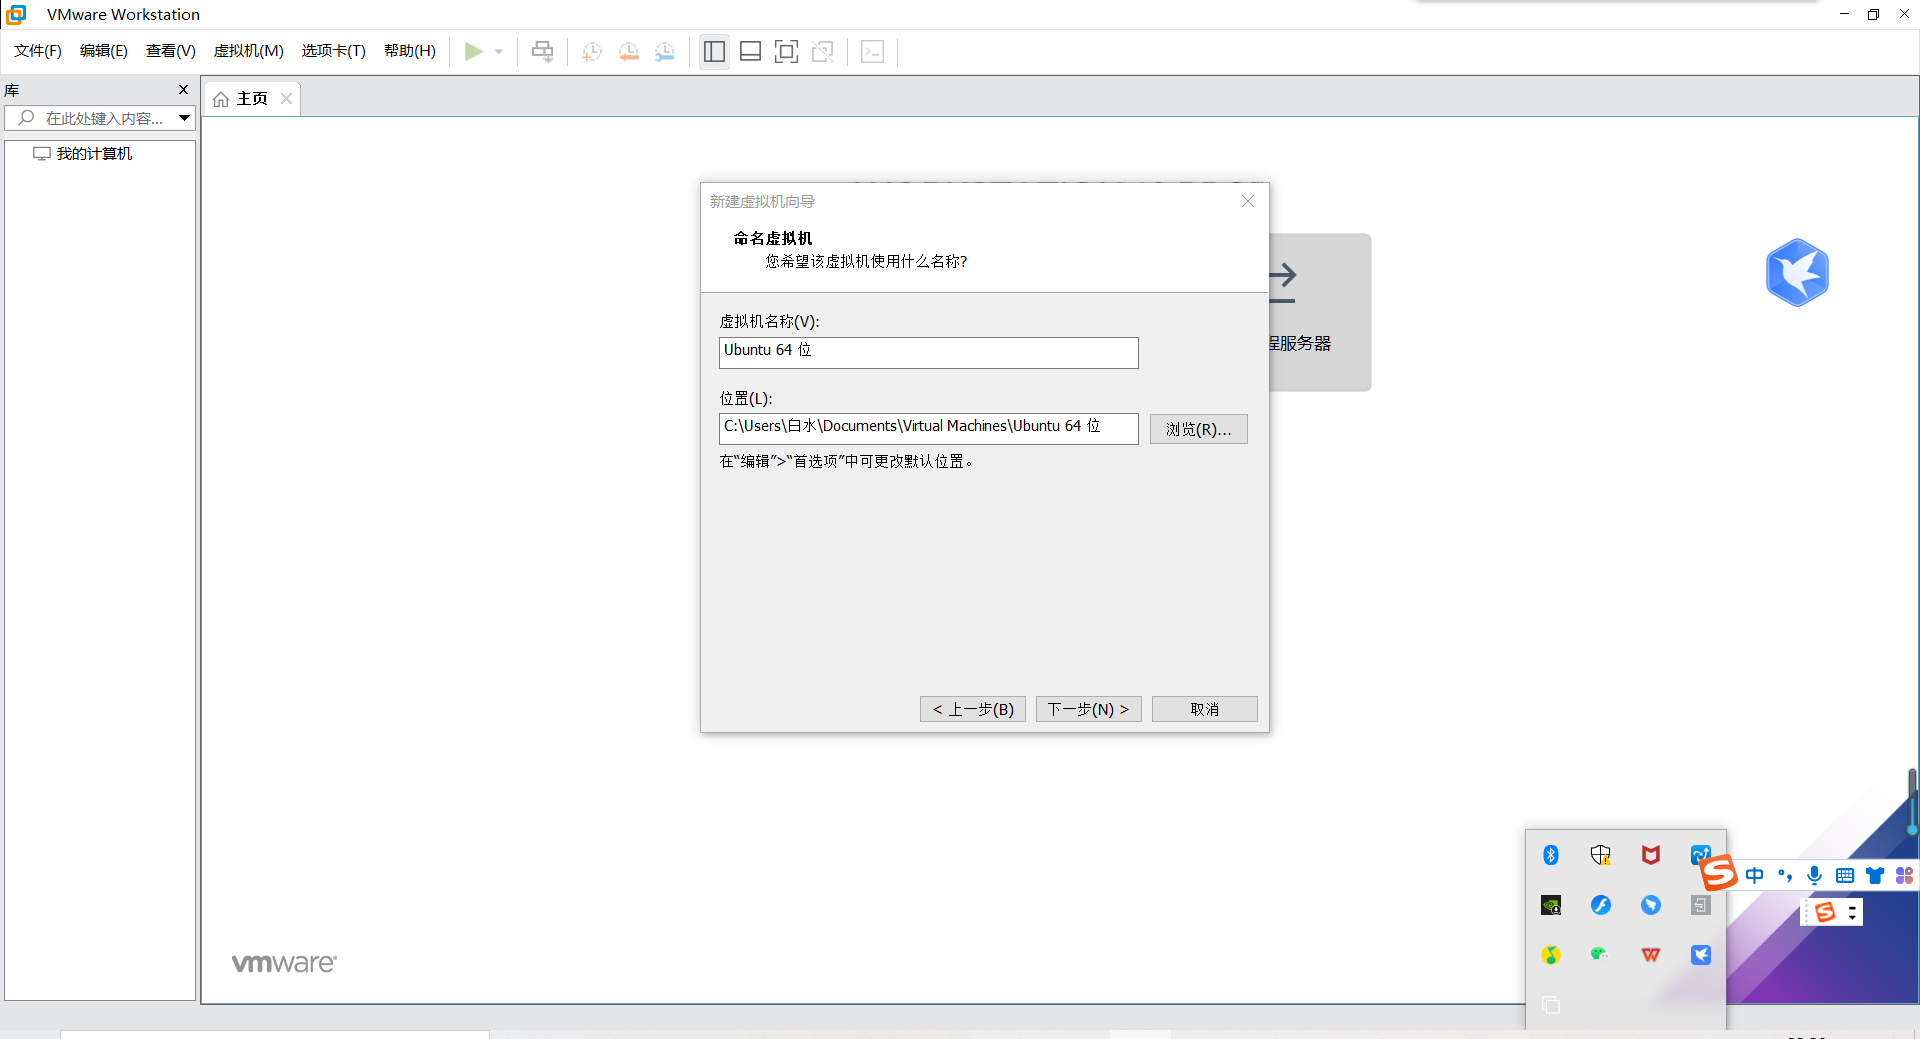The width and height of the screenshot is (1920, 1039).
Task: Click the full screen mode icon
Action: pyautogui.click(x=787, y=52)
